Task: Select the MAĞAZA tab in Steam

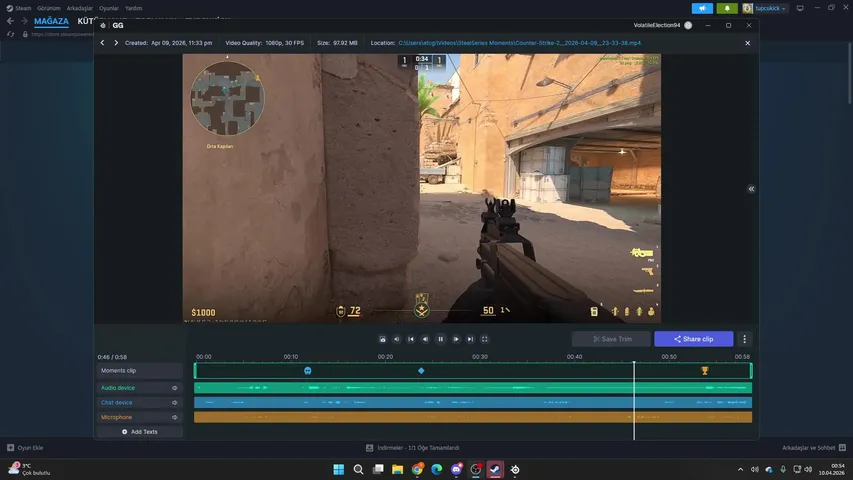Action: point(51,21)
